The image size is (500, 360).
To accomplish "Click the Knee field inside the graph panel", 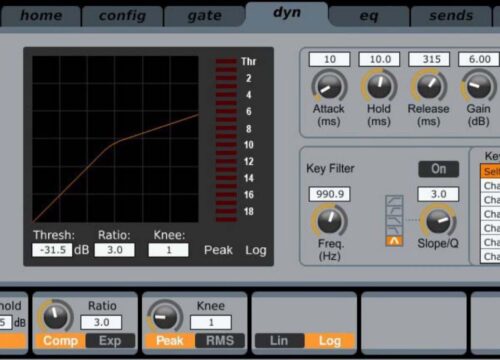I will coord(168,250).
